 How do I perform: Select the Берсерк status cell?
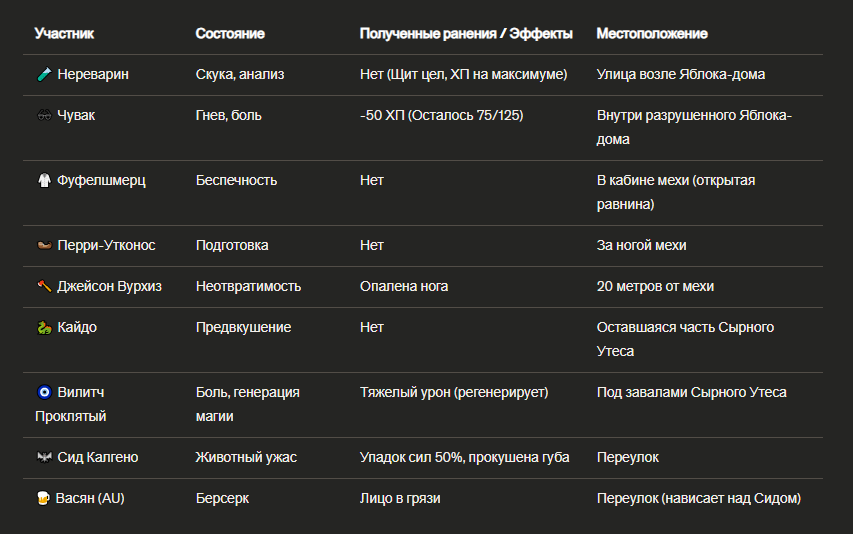[222, 498]
